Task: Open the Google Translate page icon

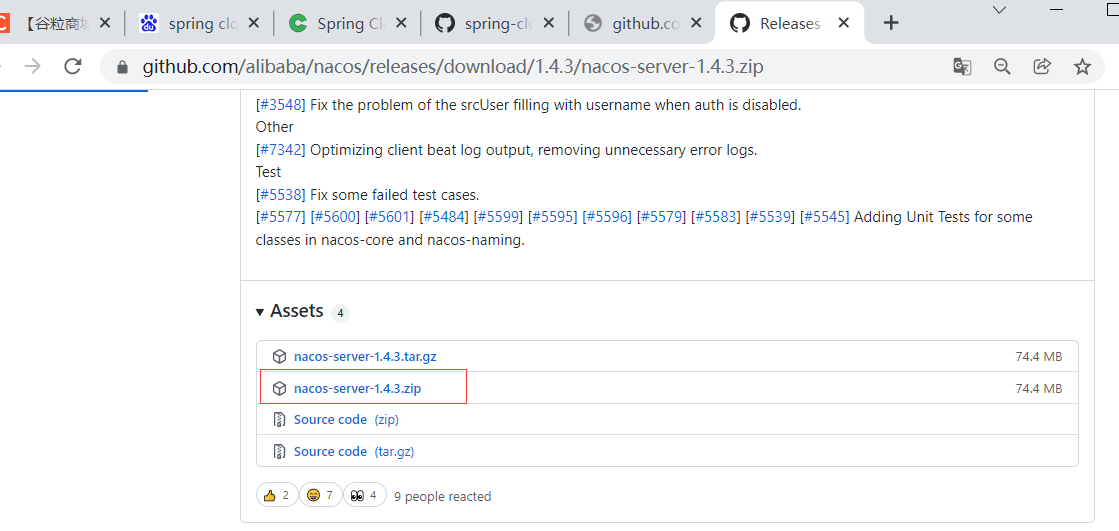Action: click(962, 66)
